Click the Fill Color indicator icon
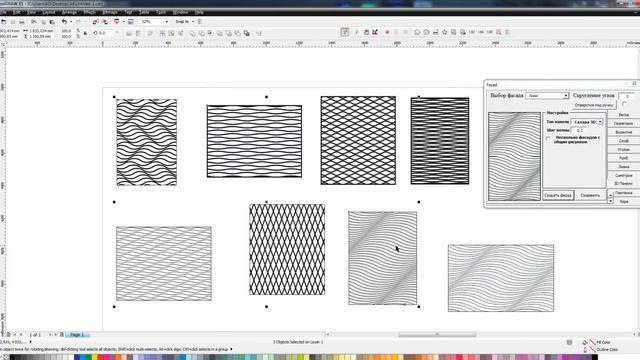640x360 pixels. pyautogui.click(x=585, y=342)
